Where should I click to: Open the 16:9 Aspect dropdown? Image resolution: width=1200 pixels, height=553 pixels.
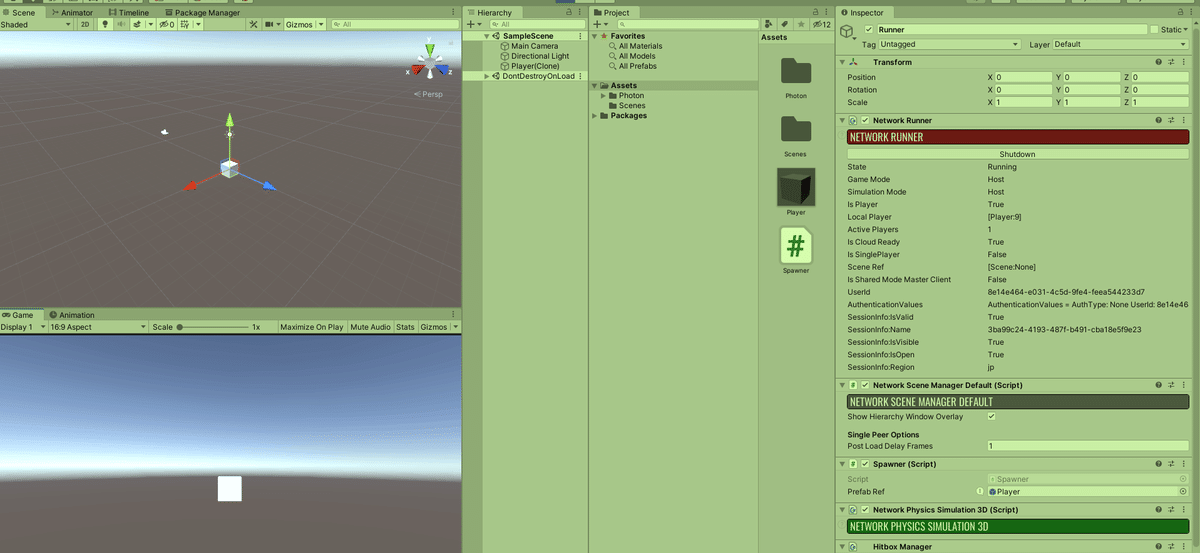(97, 327)
